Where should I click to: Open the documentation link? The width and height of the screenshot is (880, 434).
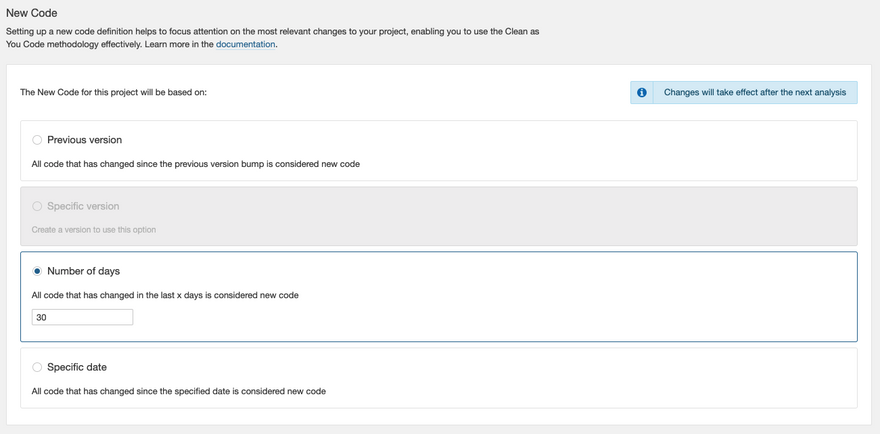coord(245,44)
